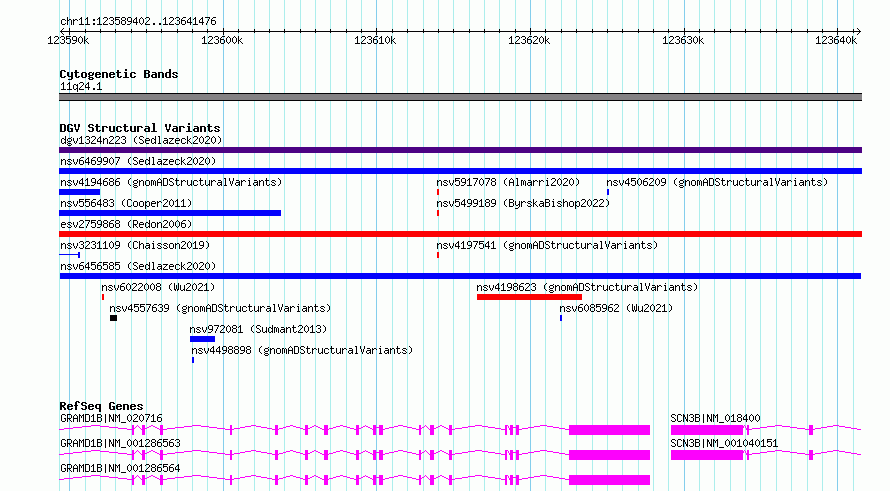890x491 pixels.
Task: Click the RefSeq Genes track title
Action: pos(101,406)
